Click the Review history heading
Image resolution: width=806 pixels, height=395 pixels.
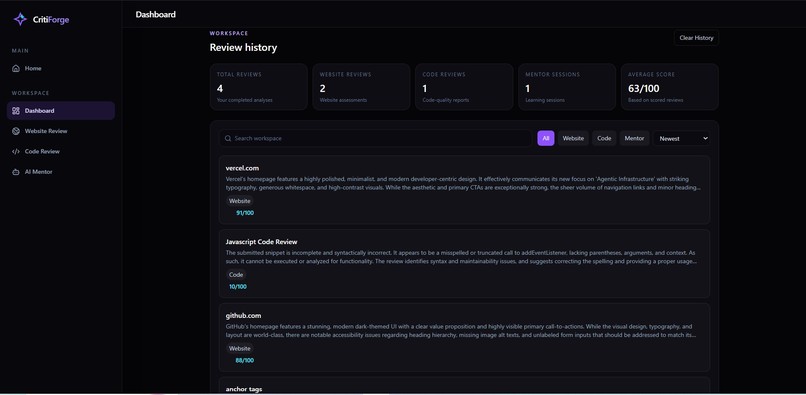tap(243, 47)
